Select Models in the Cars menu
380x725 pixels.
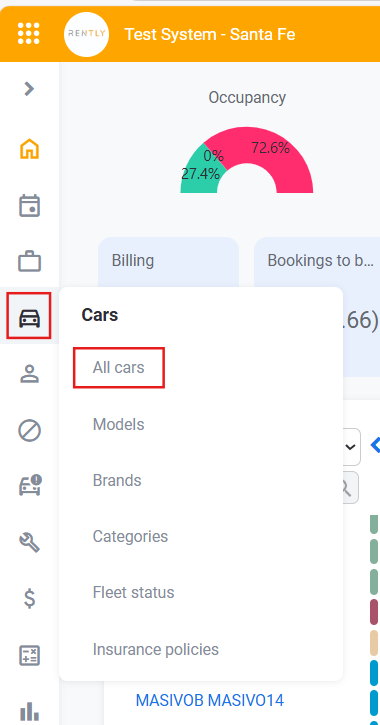(118, 424)
